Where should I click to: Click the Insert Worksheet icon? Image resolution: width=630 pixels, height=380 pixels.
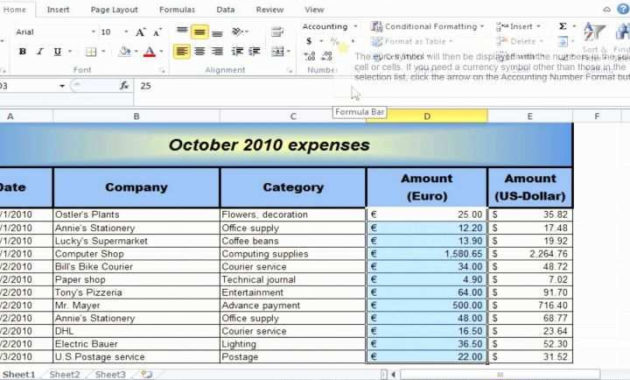click(x=147, y=374)
